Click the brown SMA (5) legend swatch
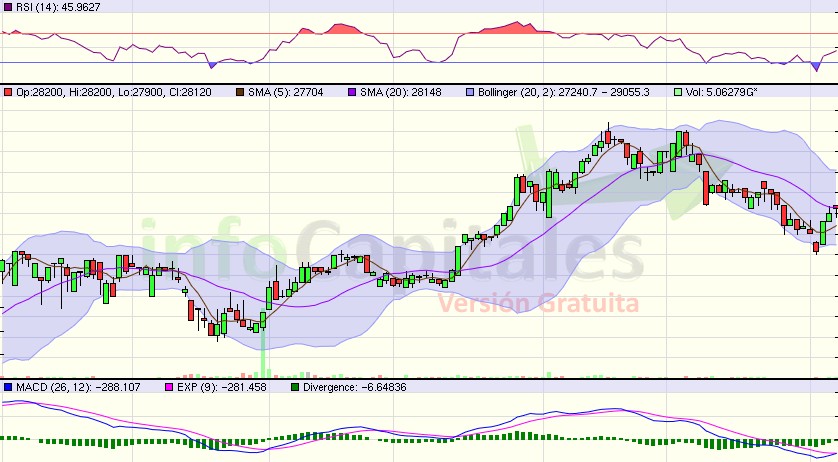Viewport: 838px width, 462px height. tap(240, 92)
